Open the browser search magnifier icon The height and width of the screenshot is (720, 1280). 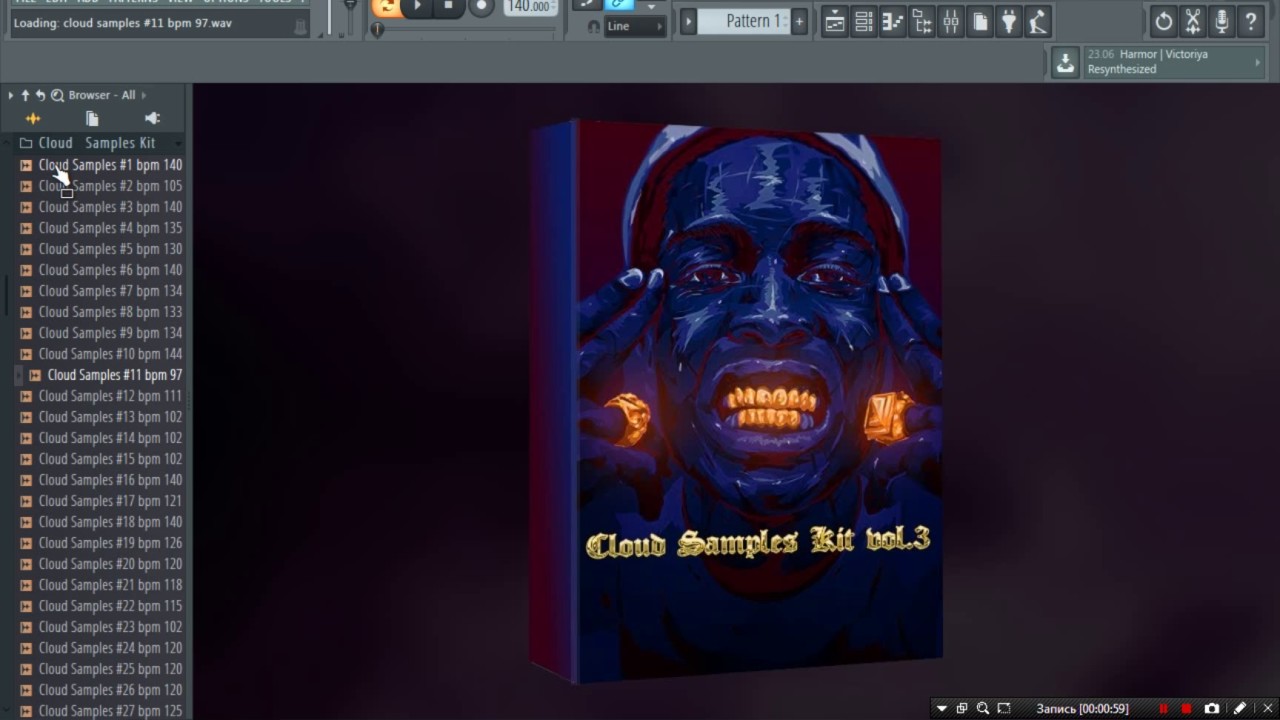click(x=57, y=95)
